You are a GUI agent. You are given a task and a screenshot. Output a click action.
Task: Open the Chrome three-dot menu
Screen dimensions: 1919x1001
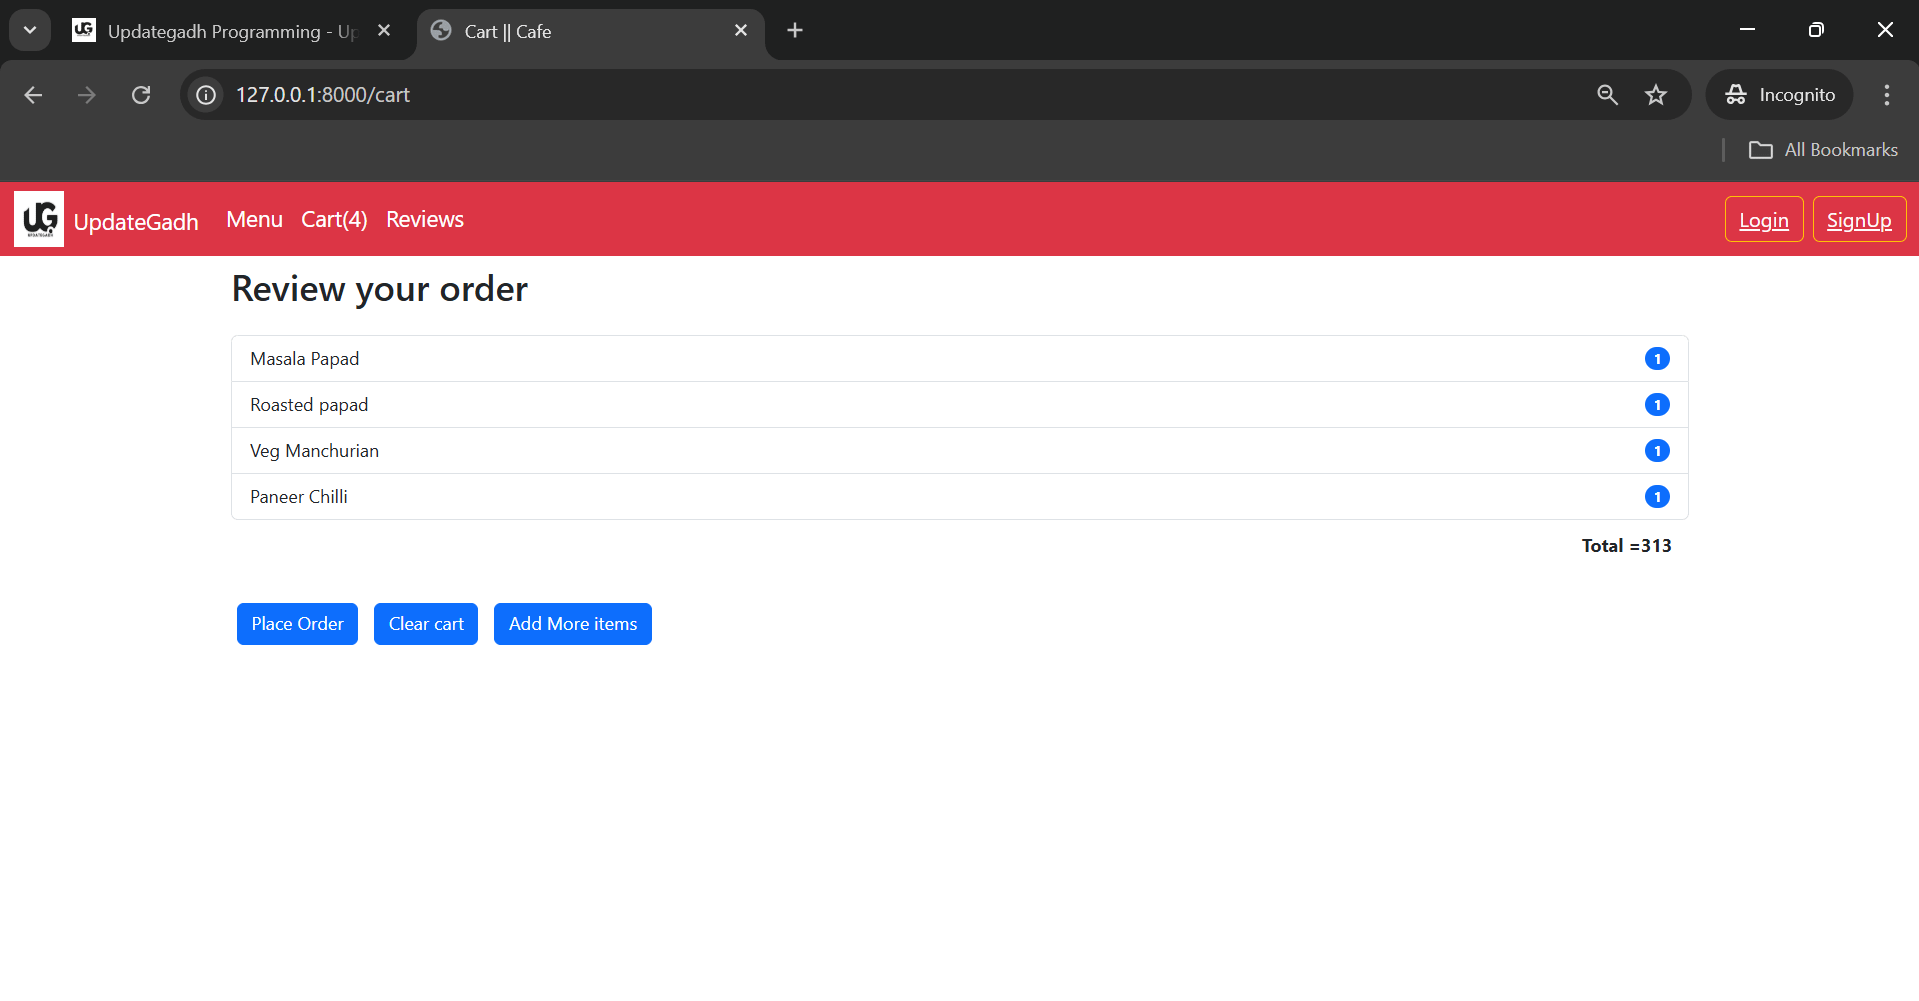point(1886,94)
